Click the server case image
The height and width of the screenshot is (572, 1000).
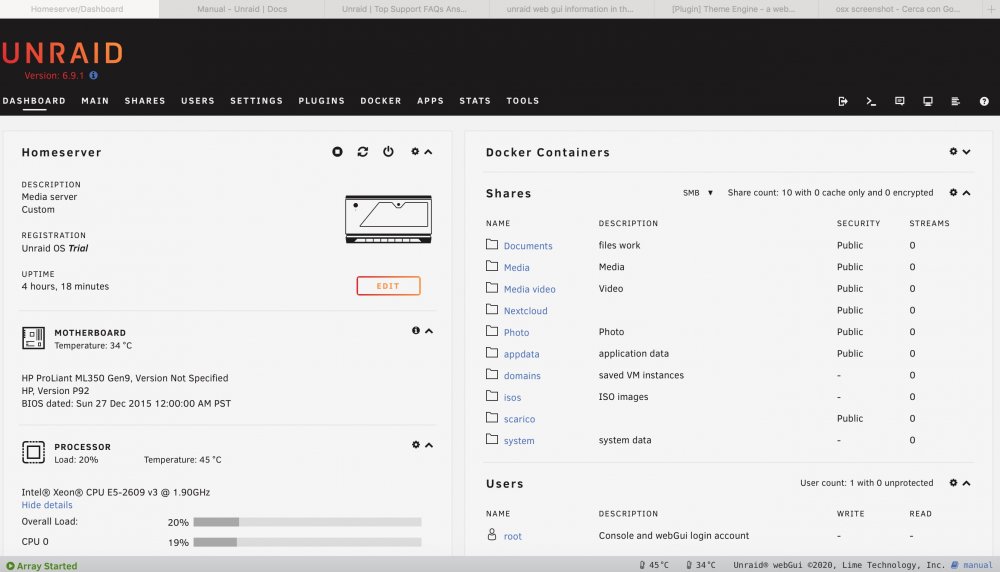(388, 219)
